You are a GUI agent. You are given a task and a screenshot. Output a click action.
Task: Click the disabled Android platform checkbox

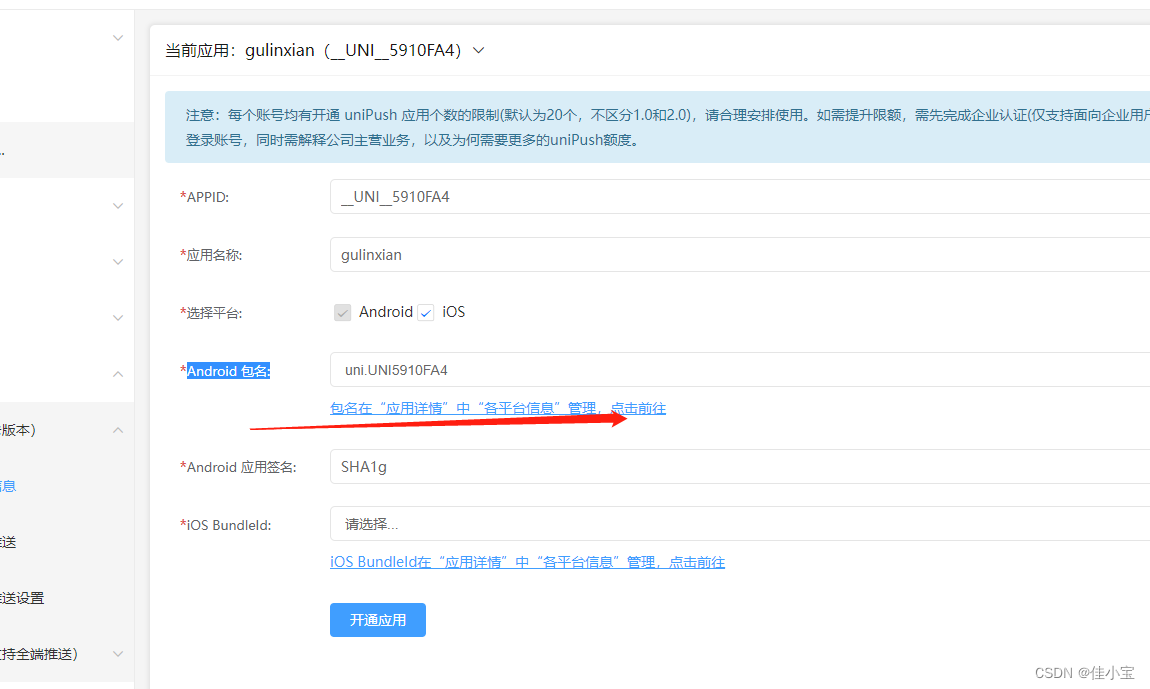pos(343,312)
